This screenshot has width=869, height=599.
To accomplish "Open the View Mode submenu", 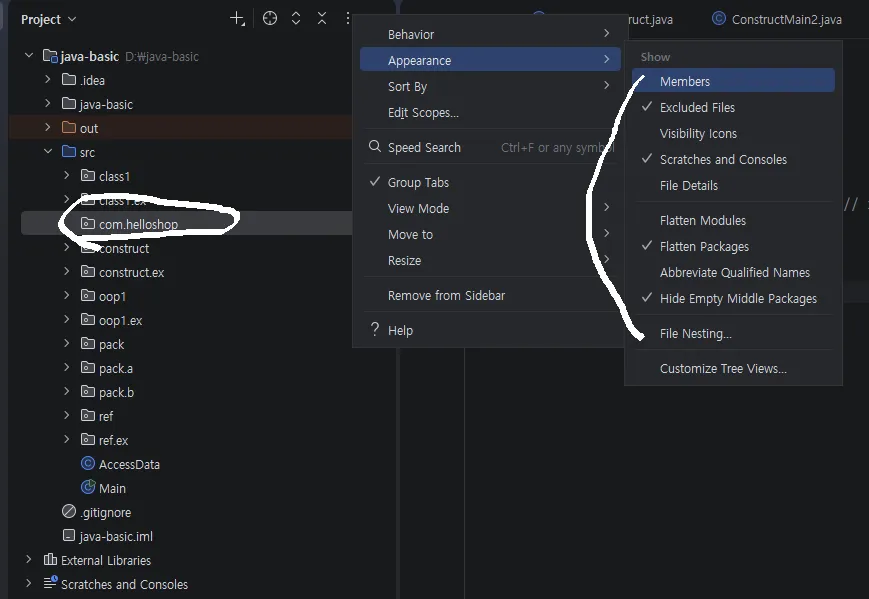I will (x=490, y=208).
